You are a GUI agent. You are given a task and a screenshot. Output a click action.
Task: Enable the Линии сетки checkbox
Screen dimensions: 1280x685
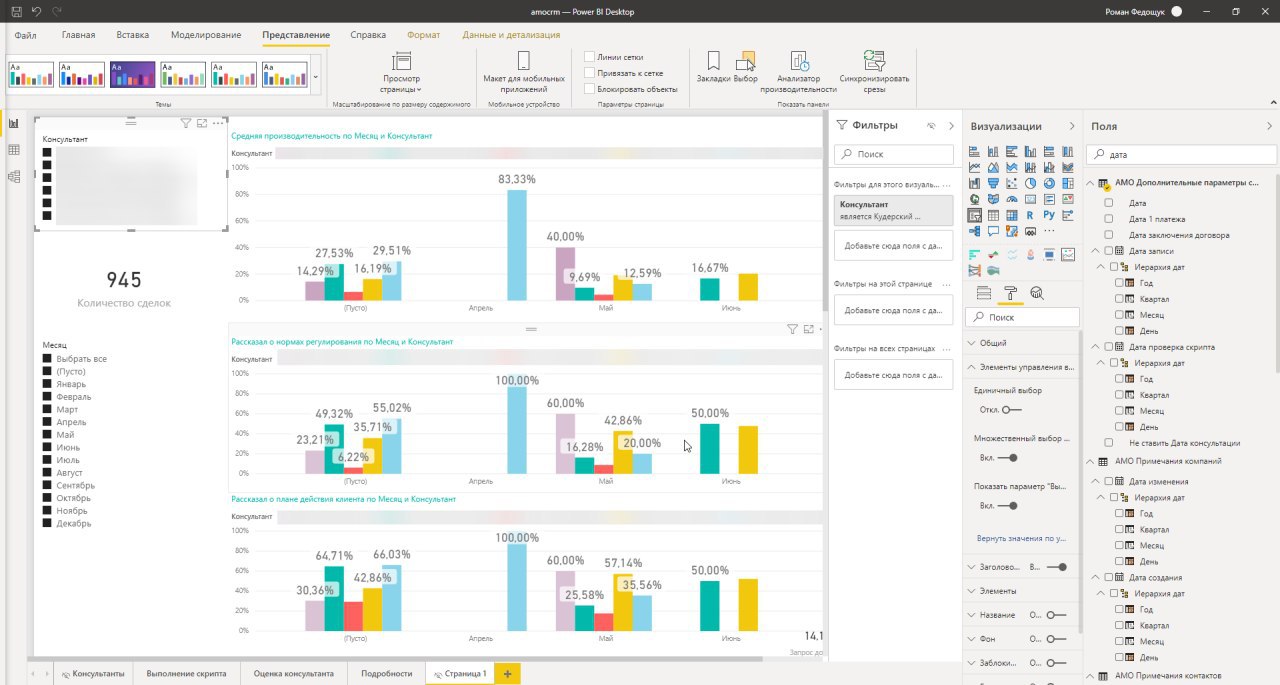[590, 58]
